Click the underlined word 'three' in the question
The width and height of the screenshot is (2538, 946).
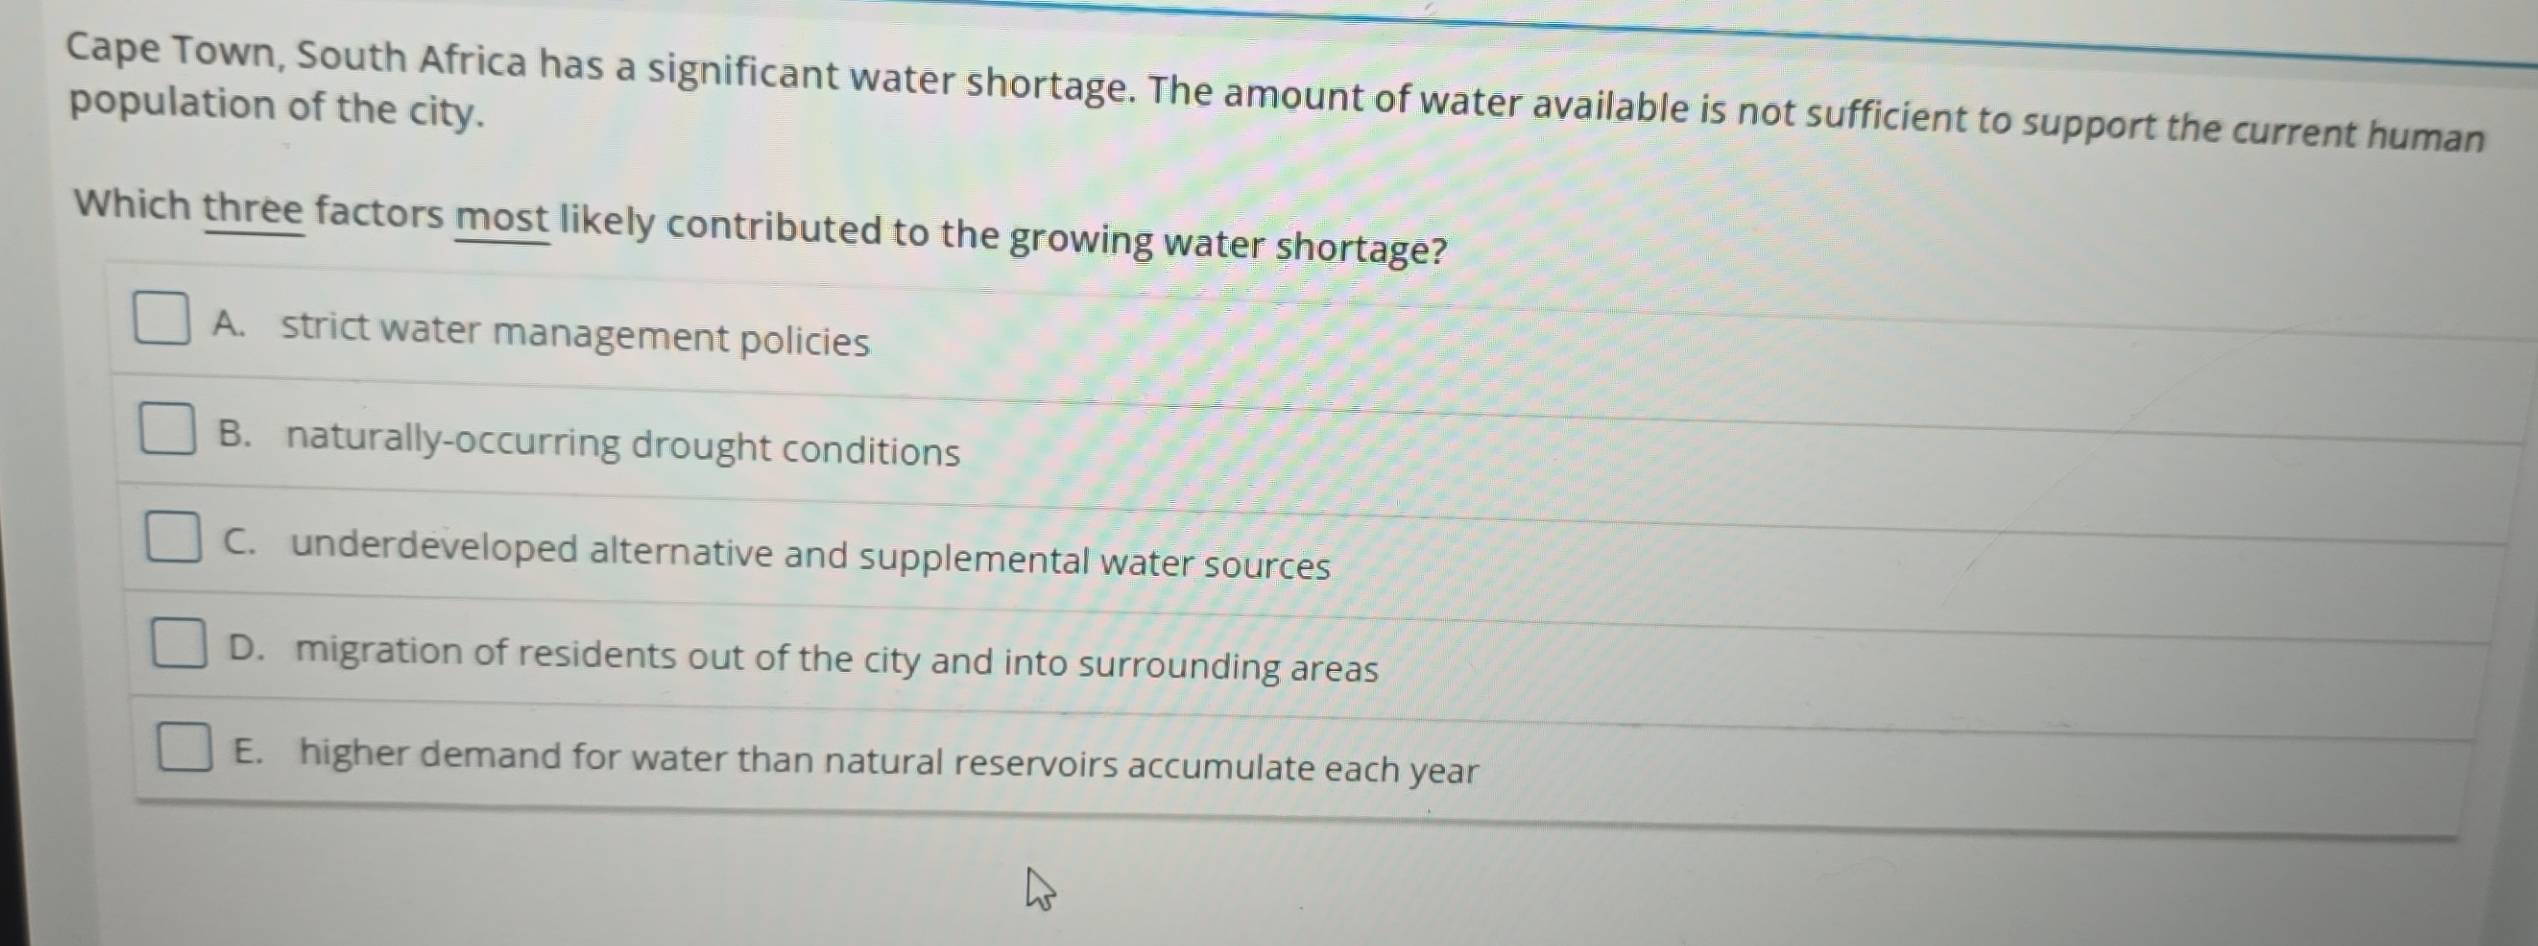tap(253, 209)
